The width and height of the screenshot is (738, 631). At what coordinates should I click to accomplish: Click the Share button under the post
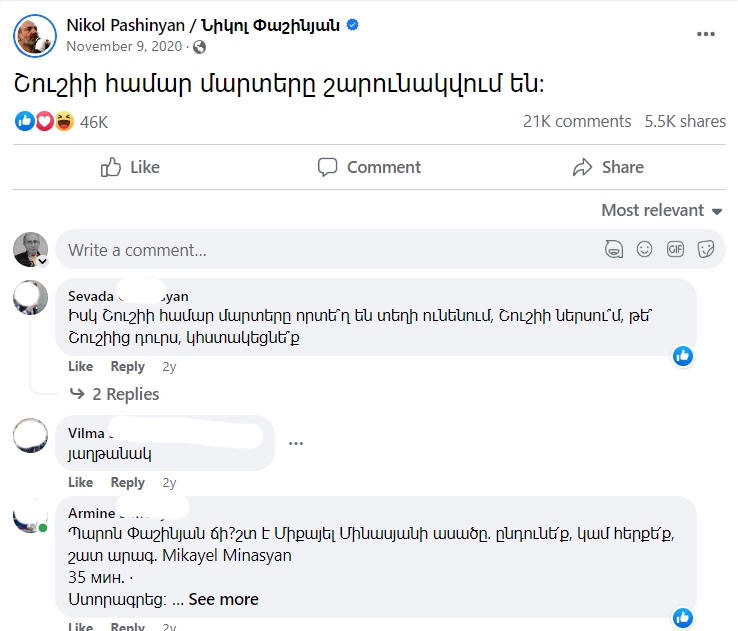pyautogui.click(x=608, y=167)
